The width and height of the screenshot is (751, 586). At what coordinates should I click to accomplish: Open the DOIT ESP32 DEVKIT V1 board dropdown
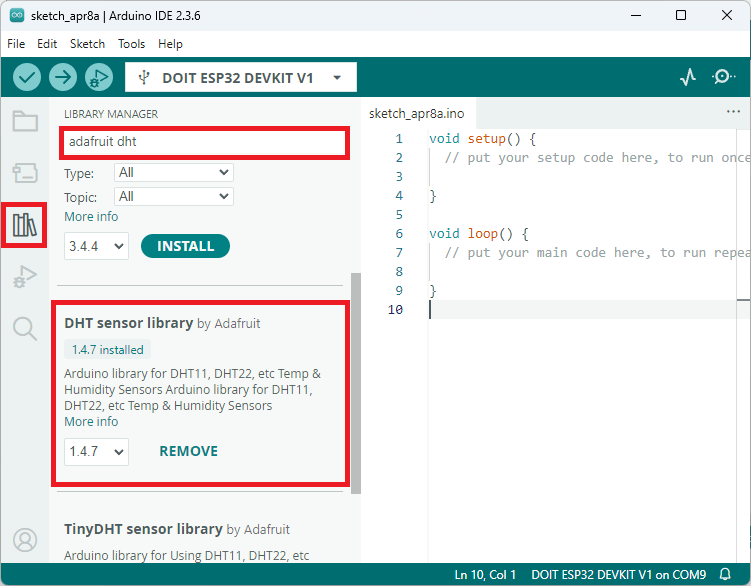[x=240, y=77]
